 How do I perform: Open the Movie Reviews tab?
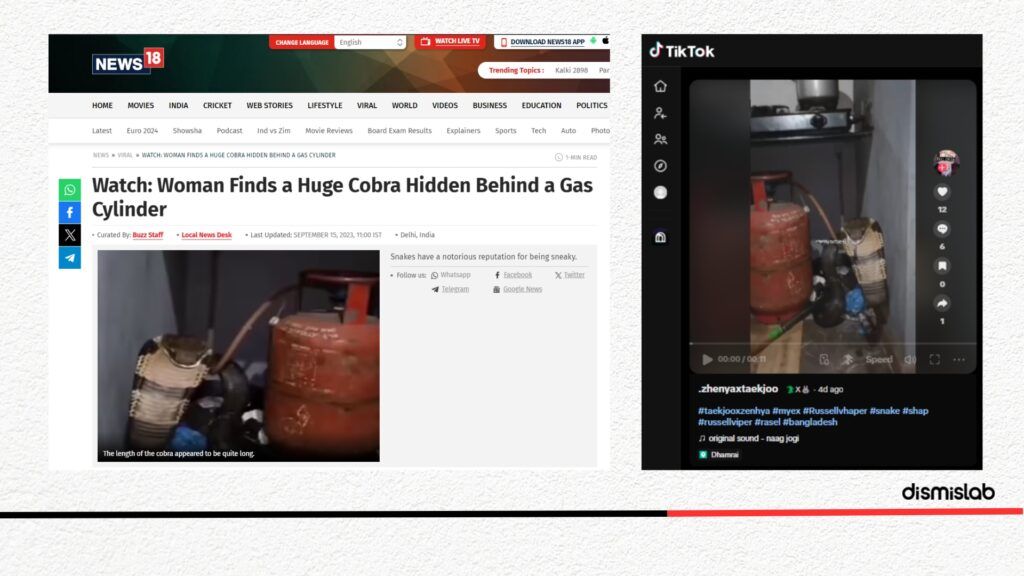(x=329, y=131)
